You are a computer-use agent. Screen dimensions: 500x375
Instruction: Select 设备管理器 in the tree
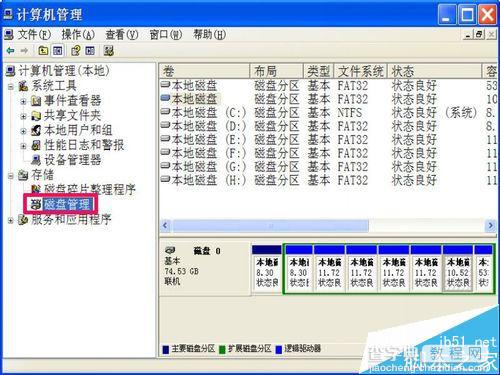click(73, 160)
